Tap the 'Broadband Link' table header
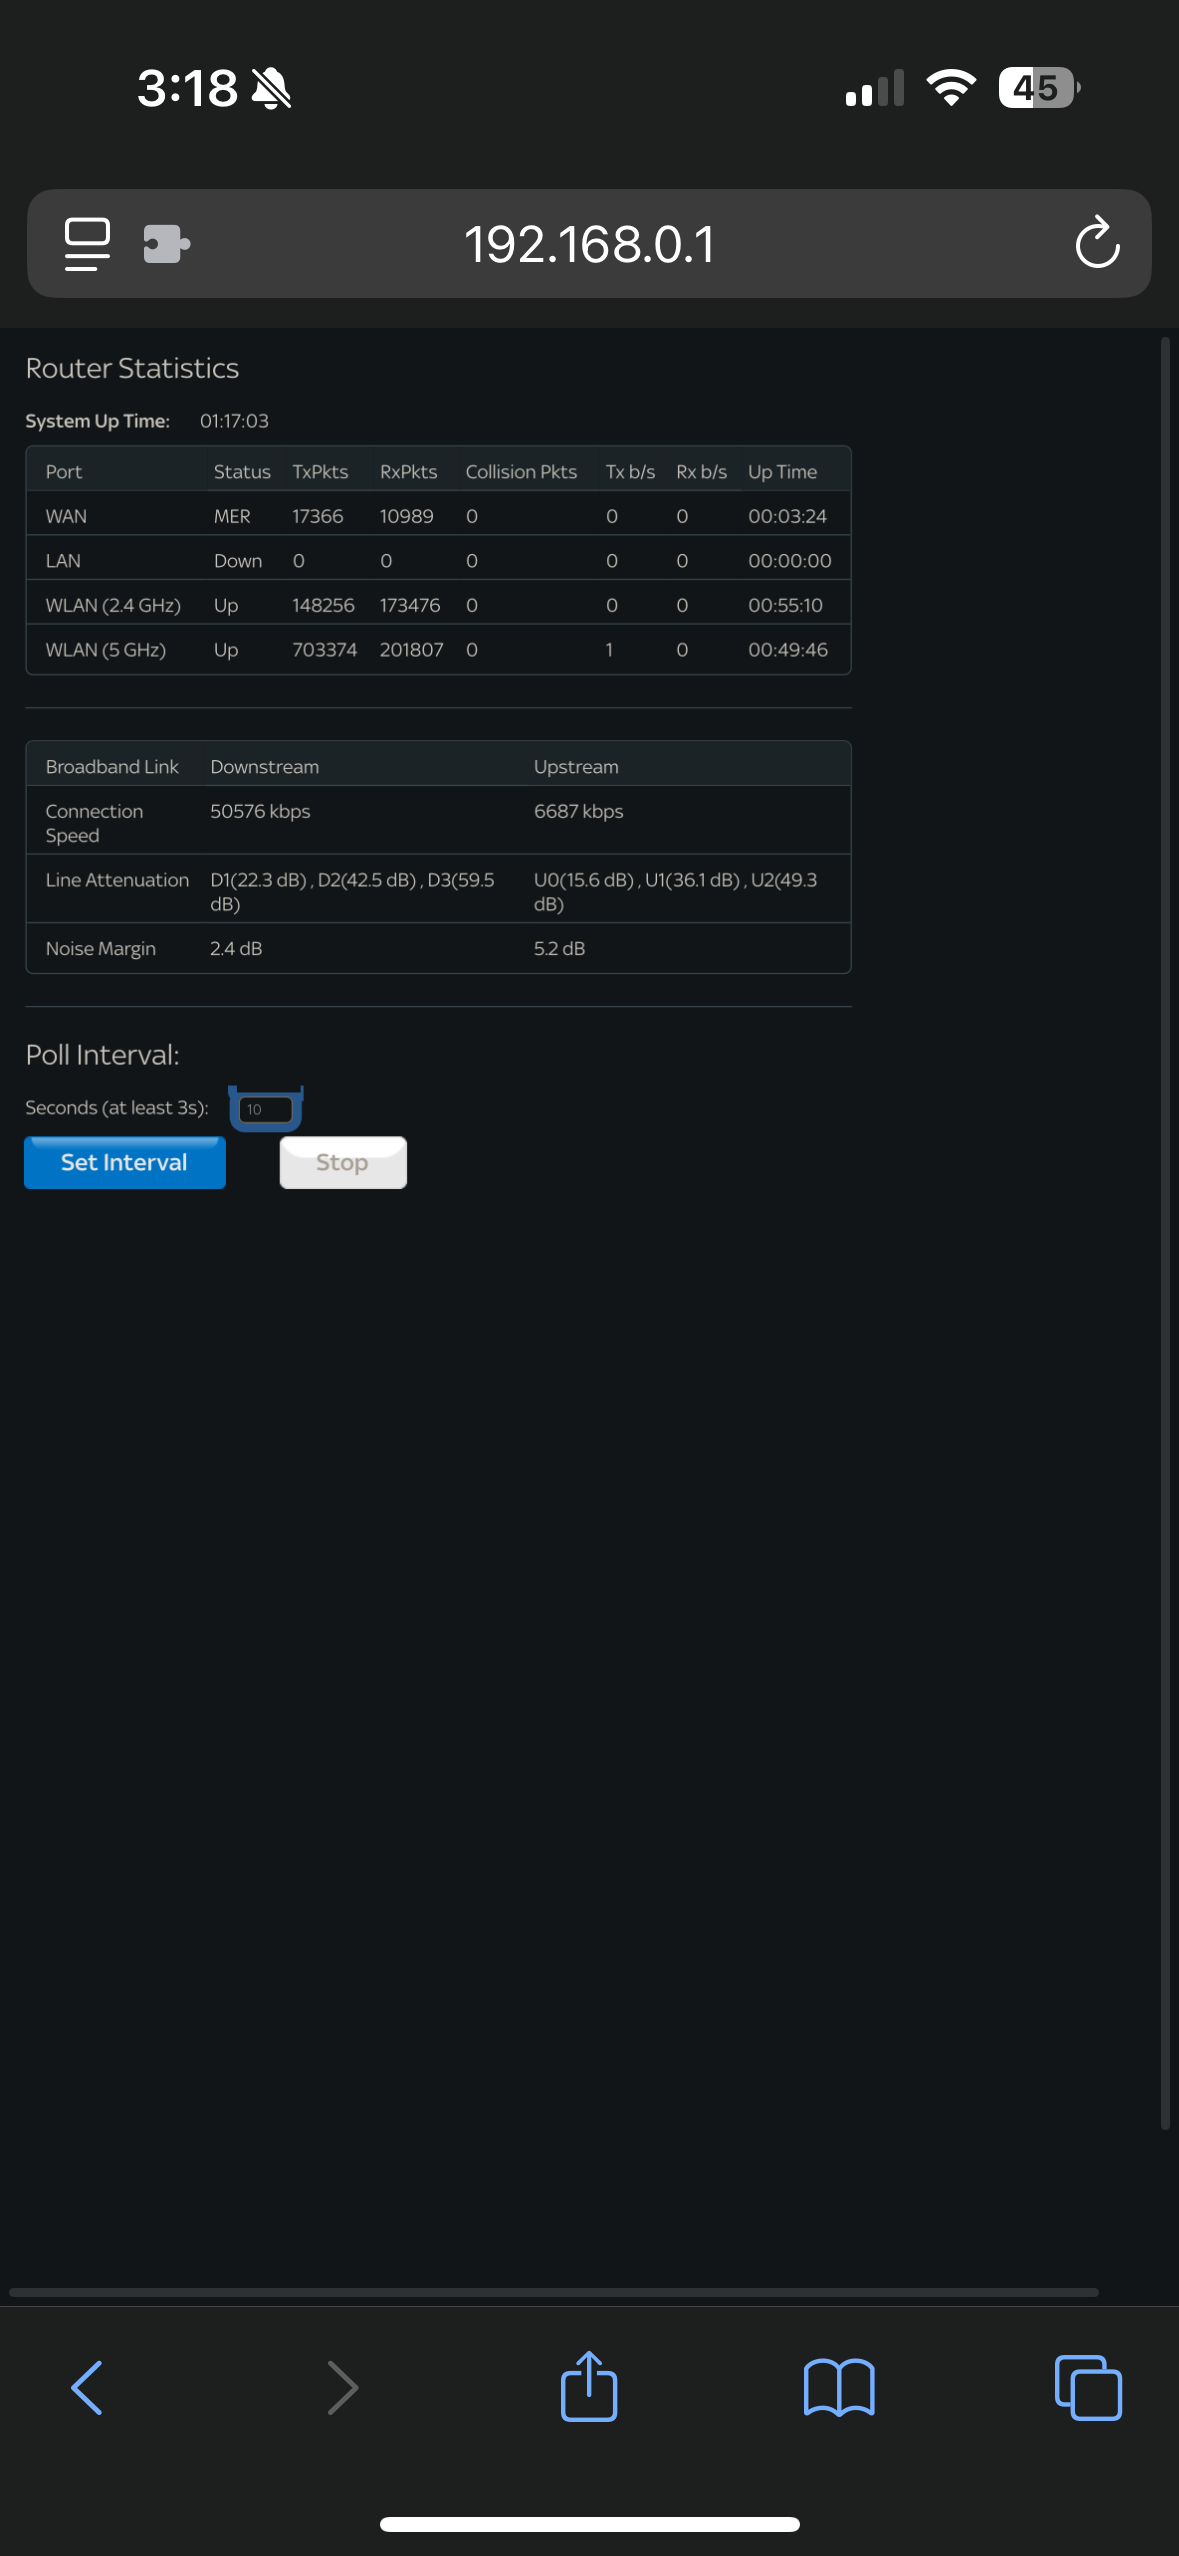The width and height of the screenshot is (1179, 2556). [112, 767]
